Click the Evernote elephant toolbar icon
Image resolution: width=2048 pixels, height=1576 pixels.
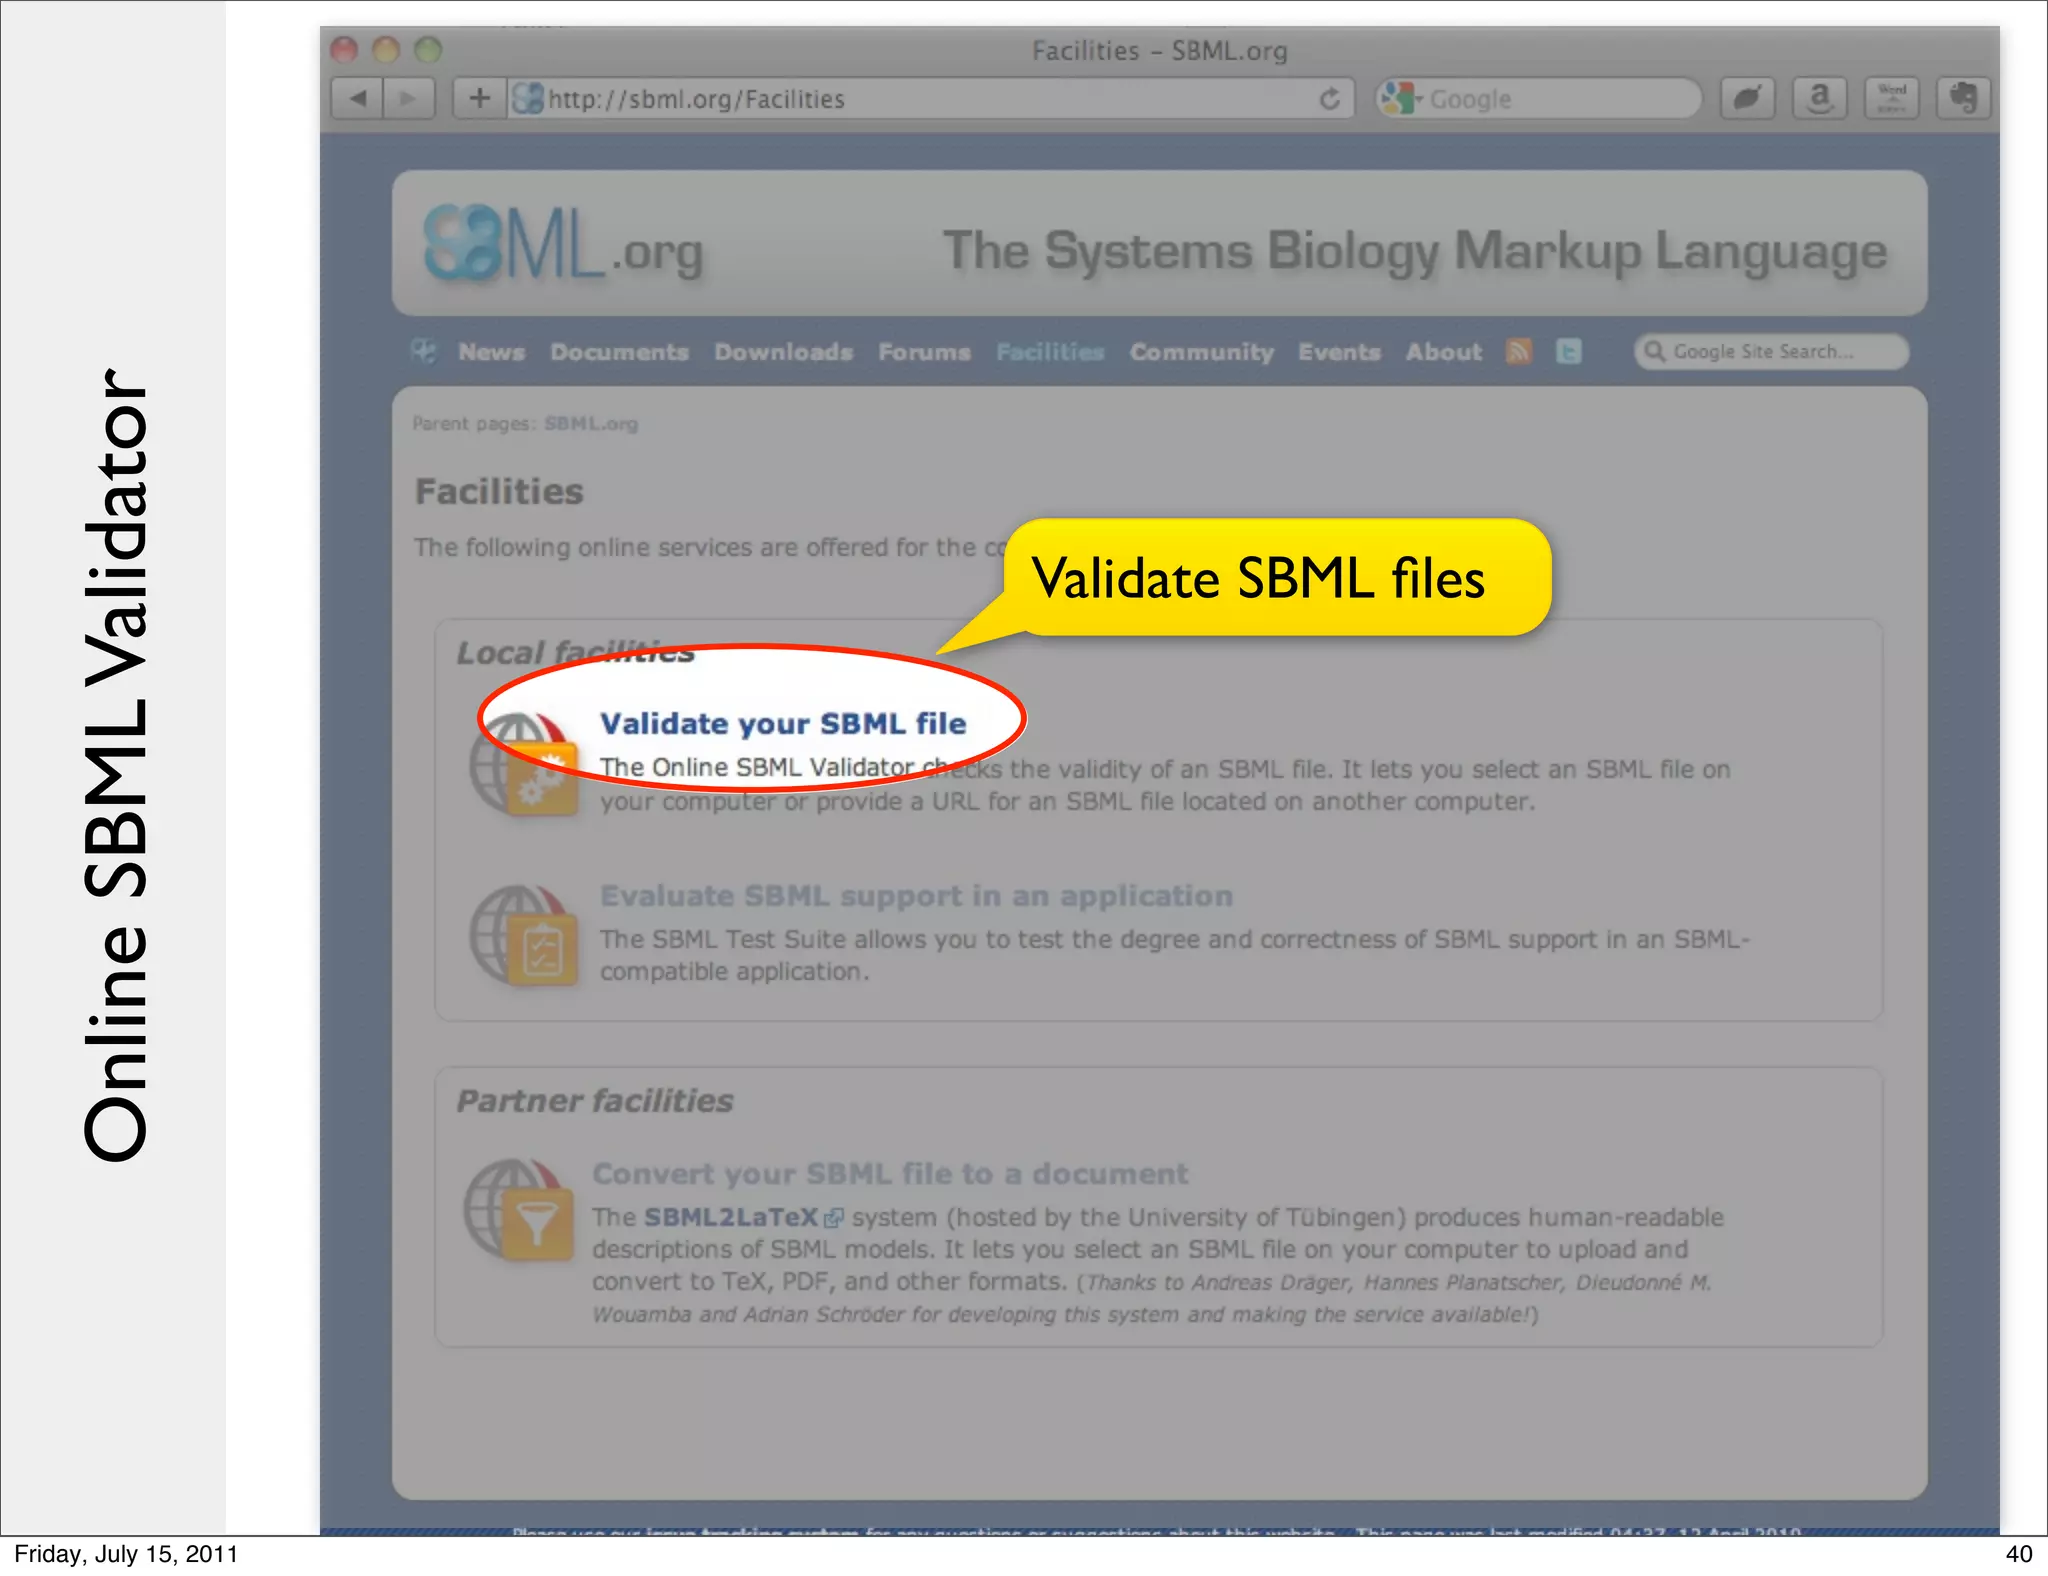(x=1963, y=98)
